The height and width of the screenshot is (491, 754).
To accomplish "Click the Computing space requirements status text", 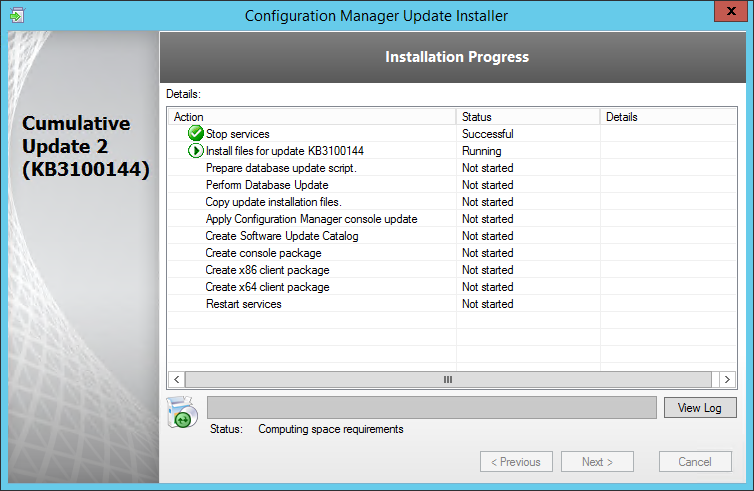I will pyautogui.click(x=331, y=429).
